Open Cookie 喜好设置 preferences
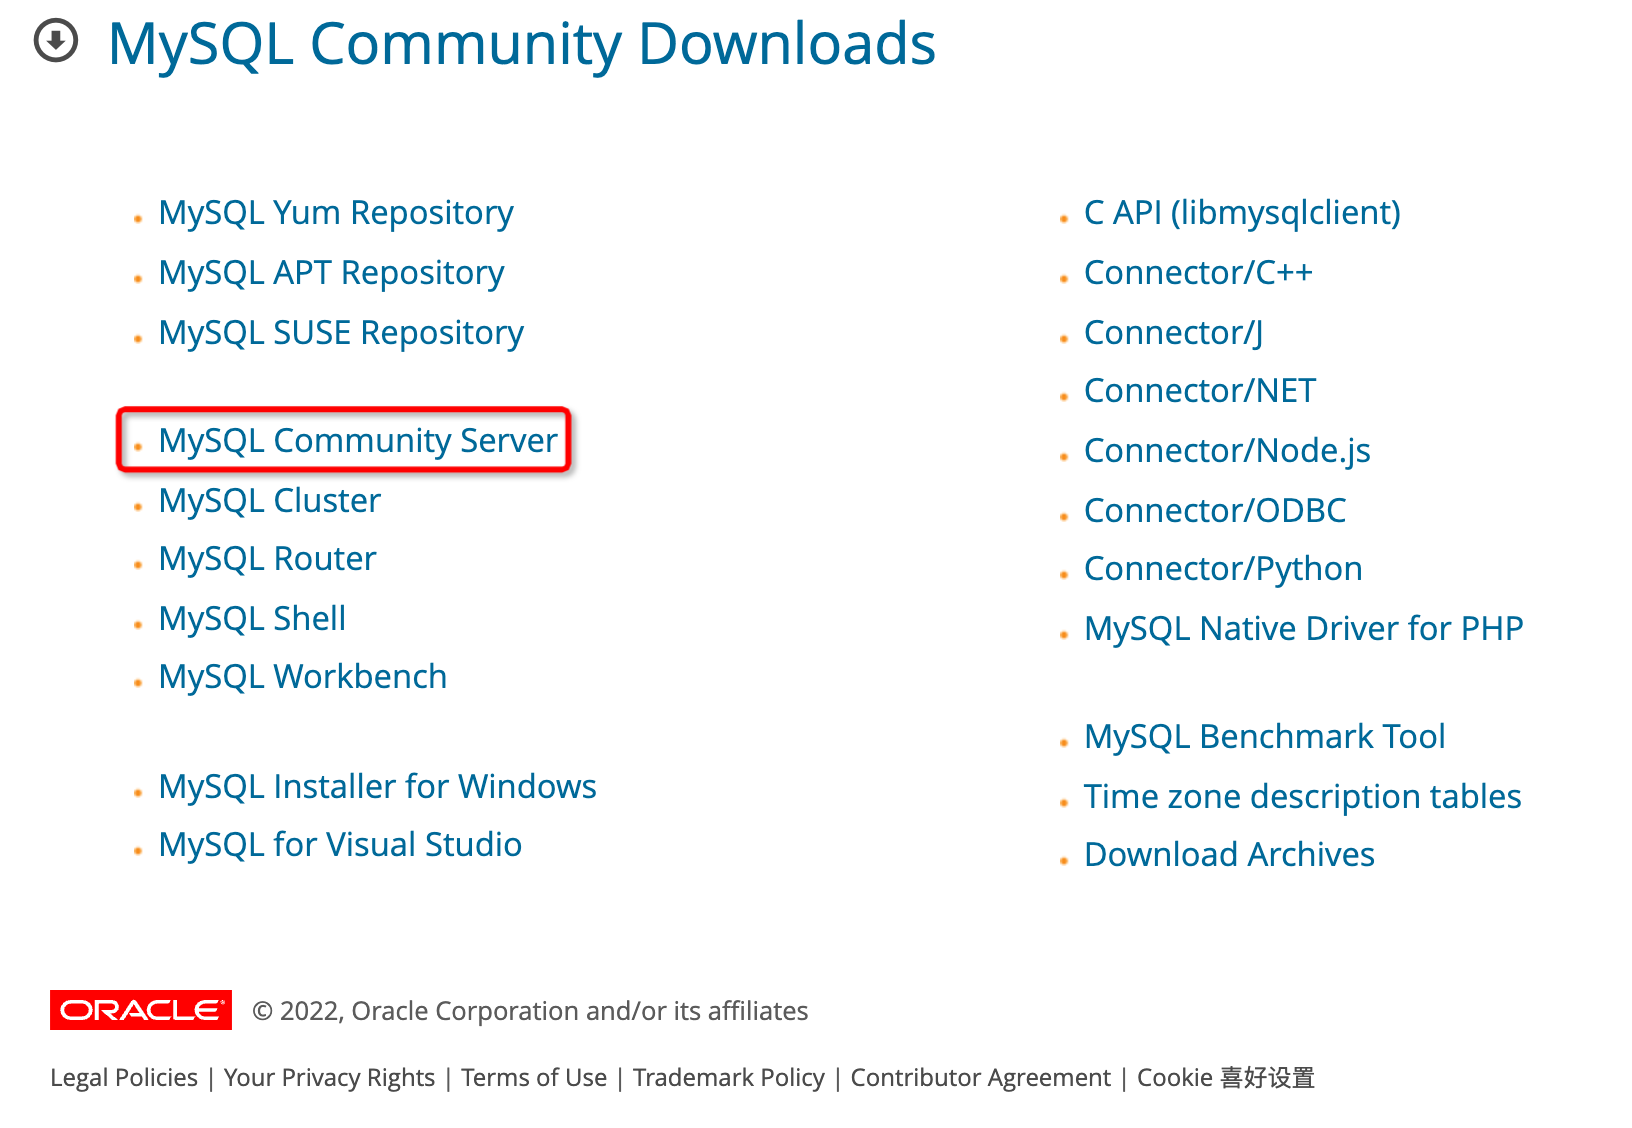The width and height of the screenshot is (1632, 1128). (1226, 1078)
